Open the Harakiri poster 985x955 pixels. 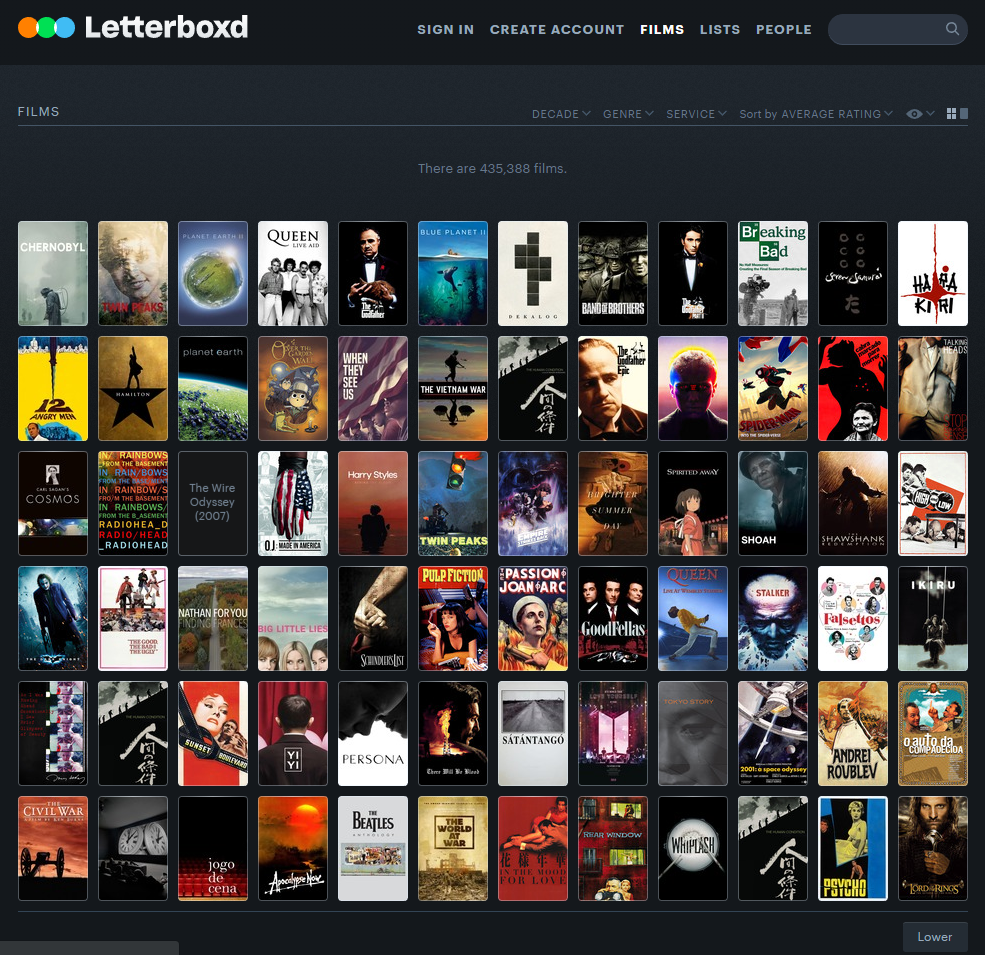(933, 273)
